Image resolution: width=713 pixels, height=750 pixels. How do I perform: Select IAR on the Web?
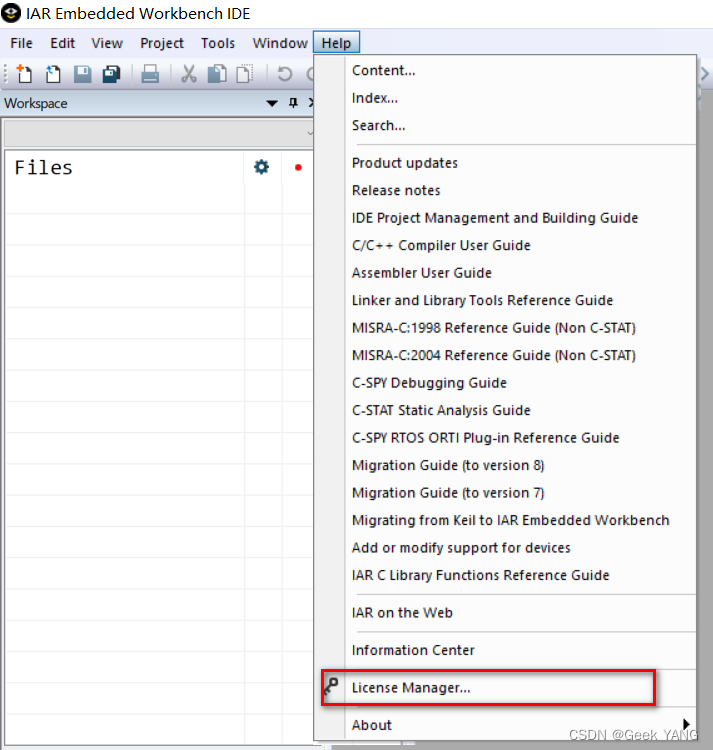(505, 613)
